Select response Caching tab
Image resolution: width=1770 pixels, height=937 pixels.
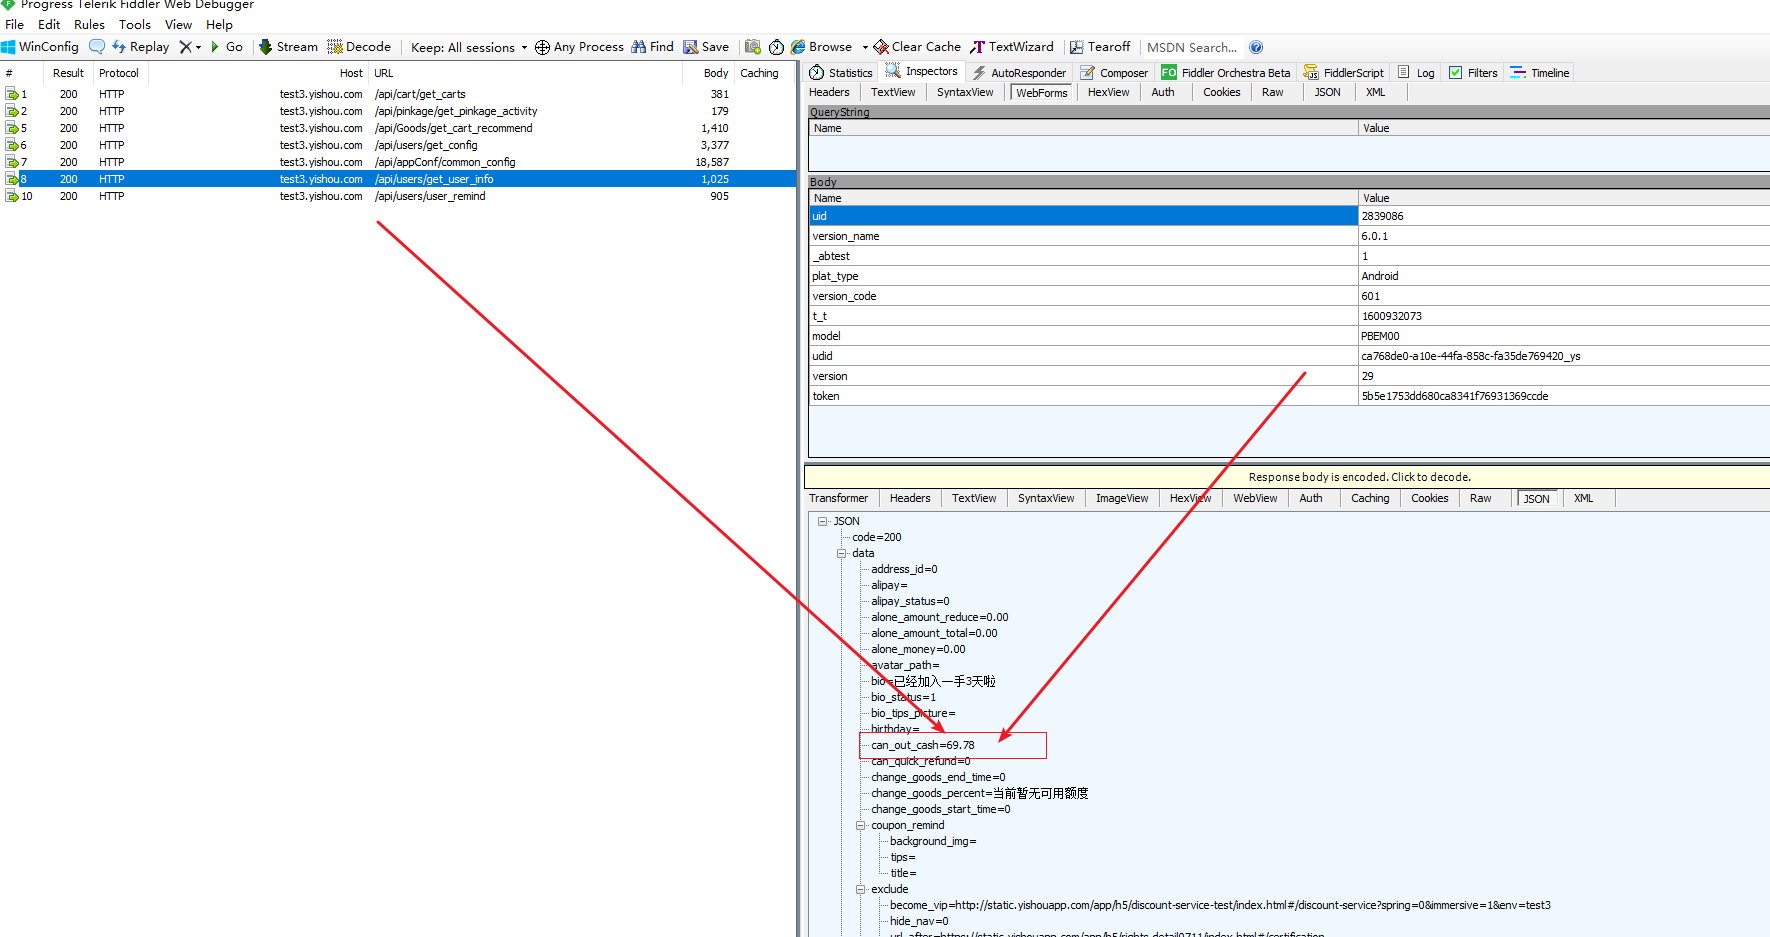[1370, 498]
